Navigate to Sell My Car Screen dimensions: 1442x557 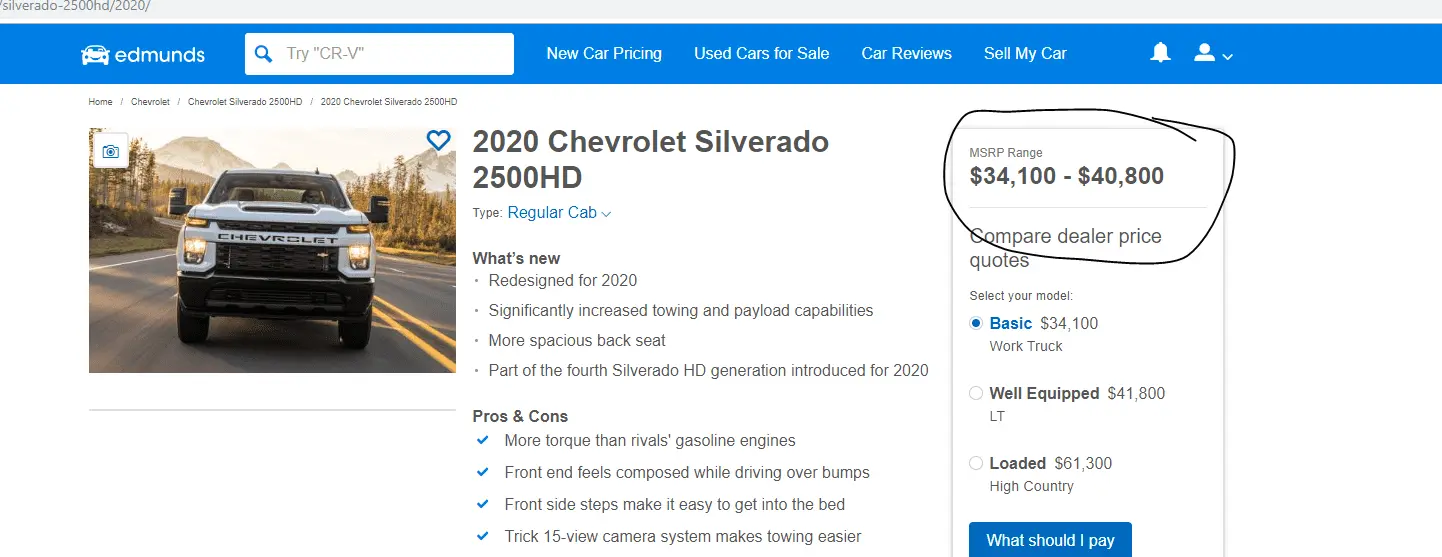[x=1025, y=54]
